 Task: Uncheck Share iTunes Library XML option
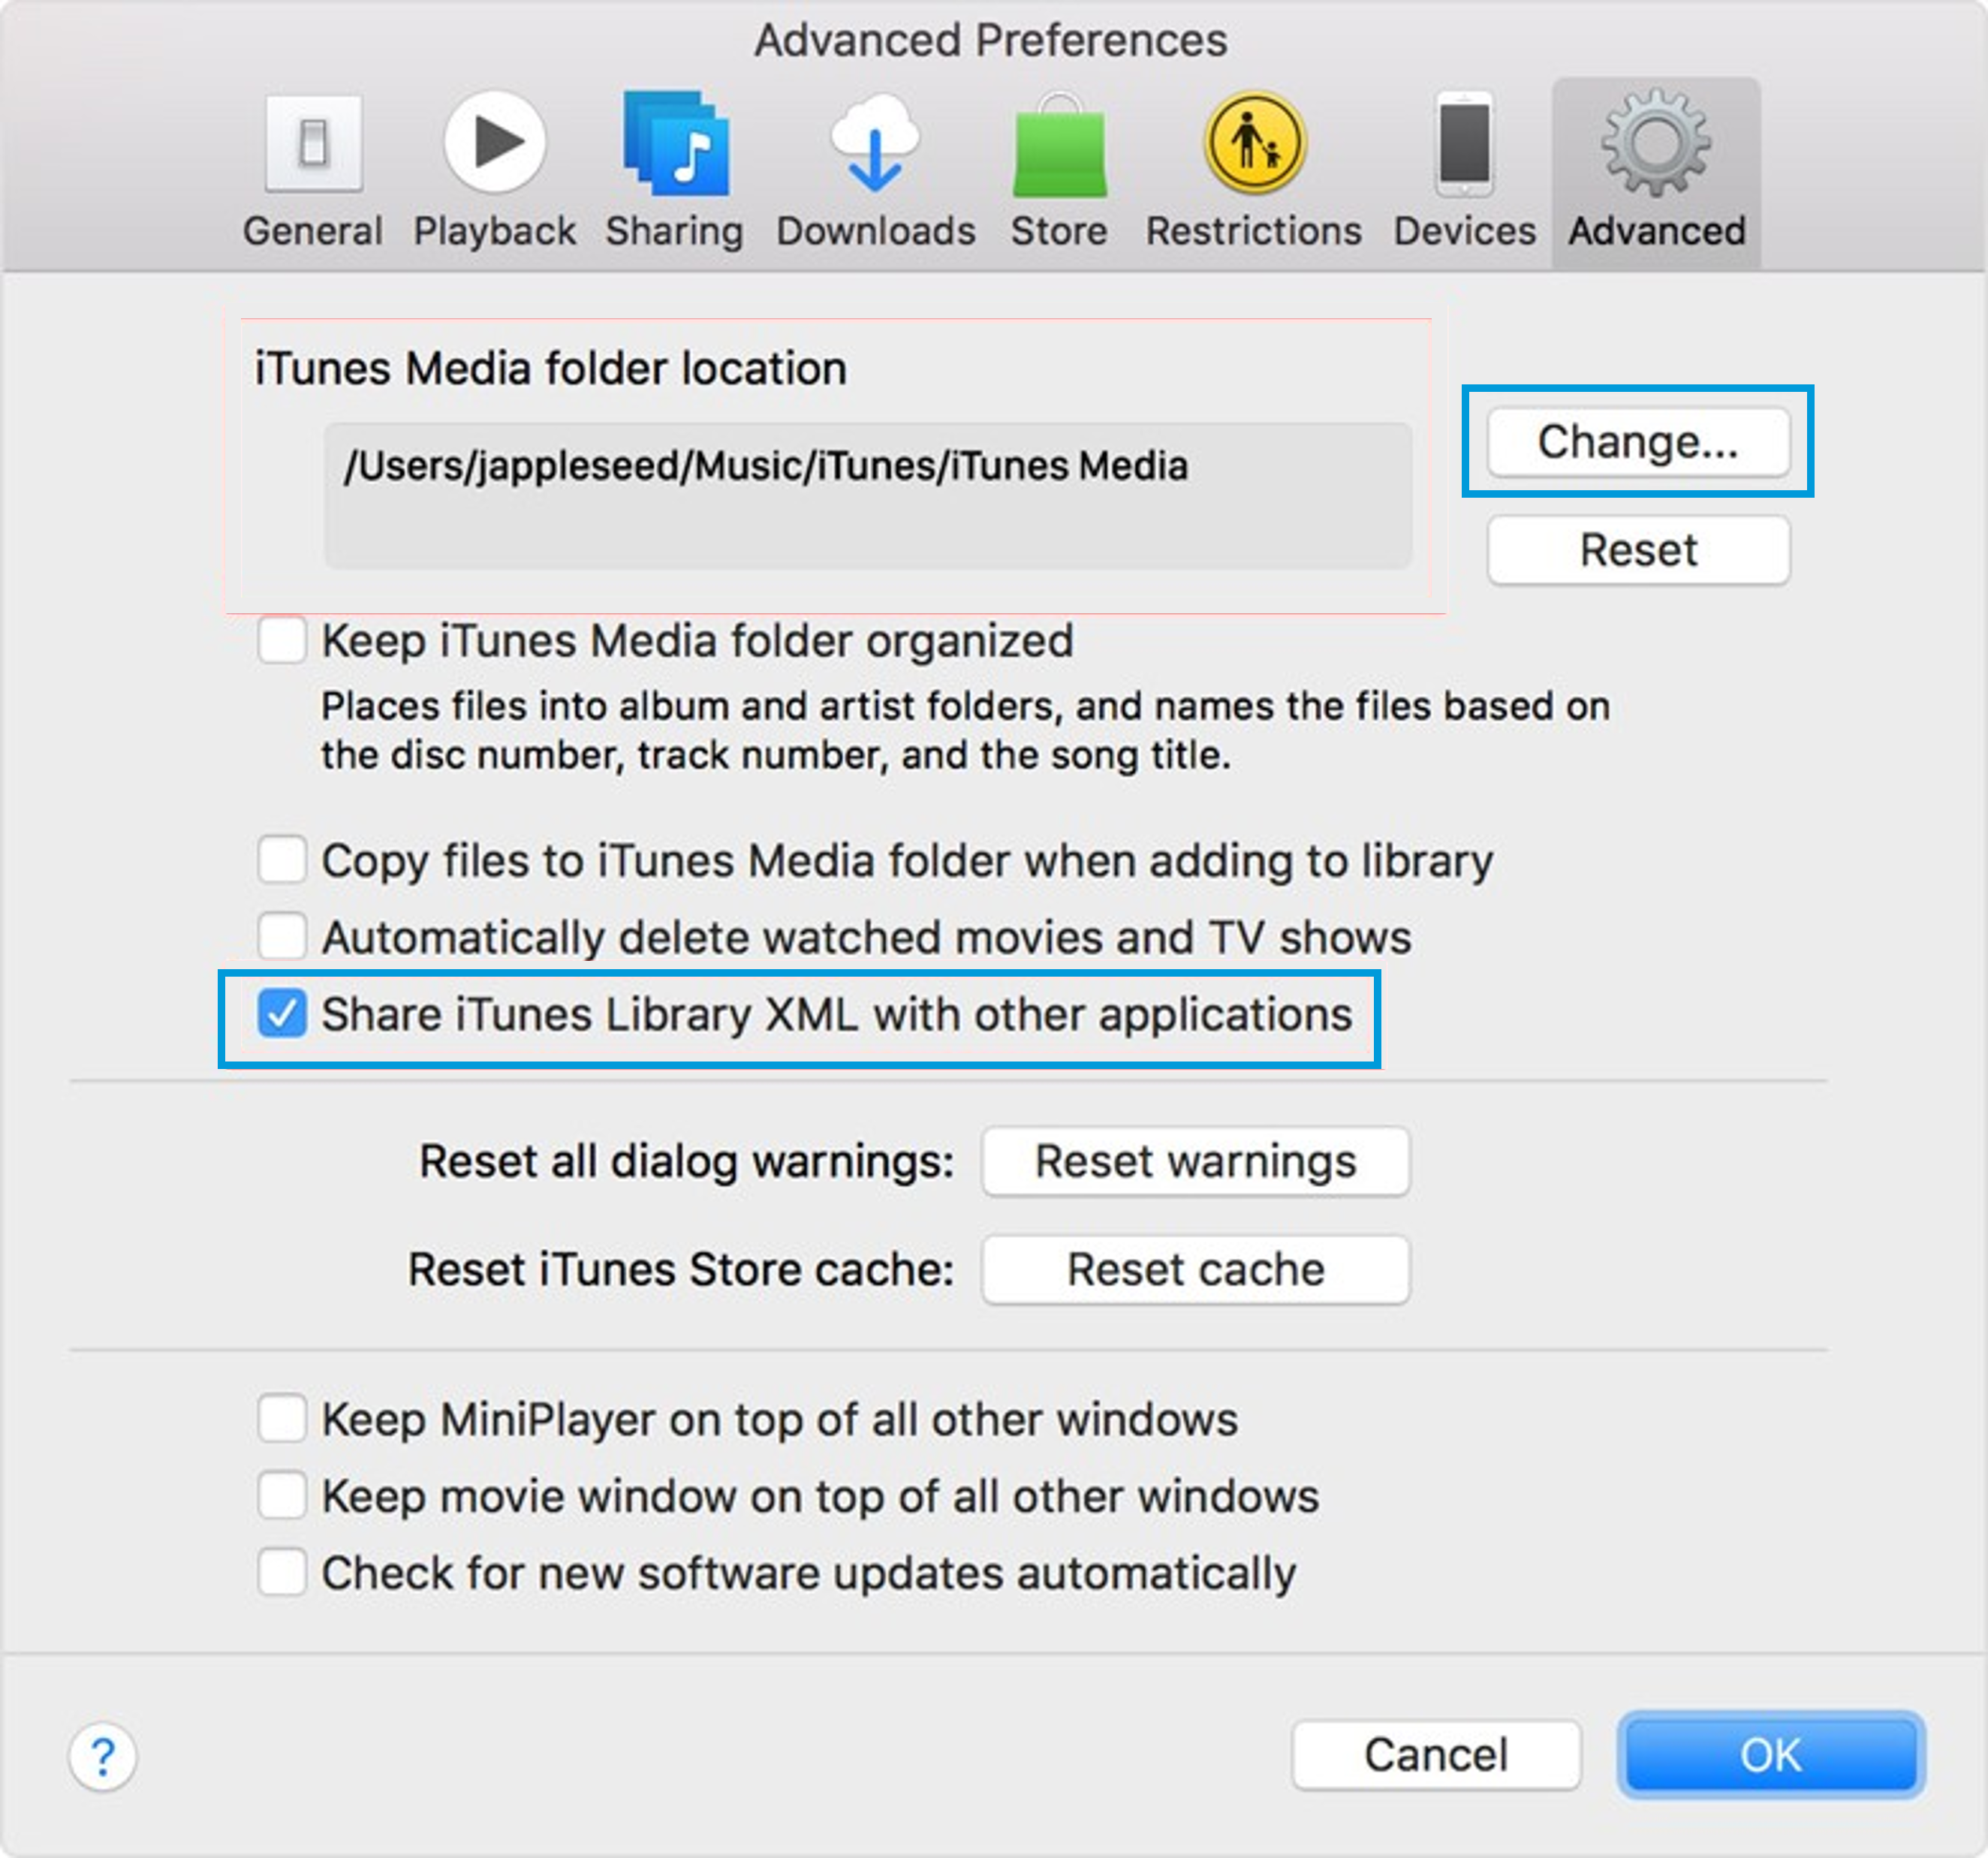click(x=281, y=1014)
